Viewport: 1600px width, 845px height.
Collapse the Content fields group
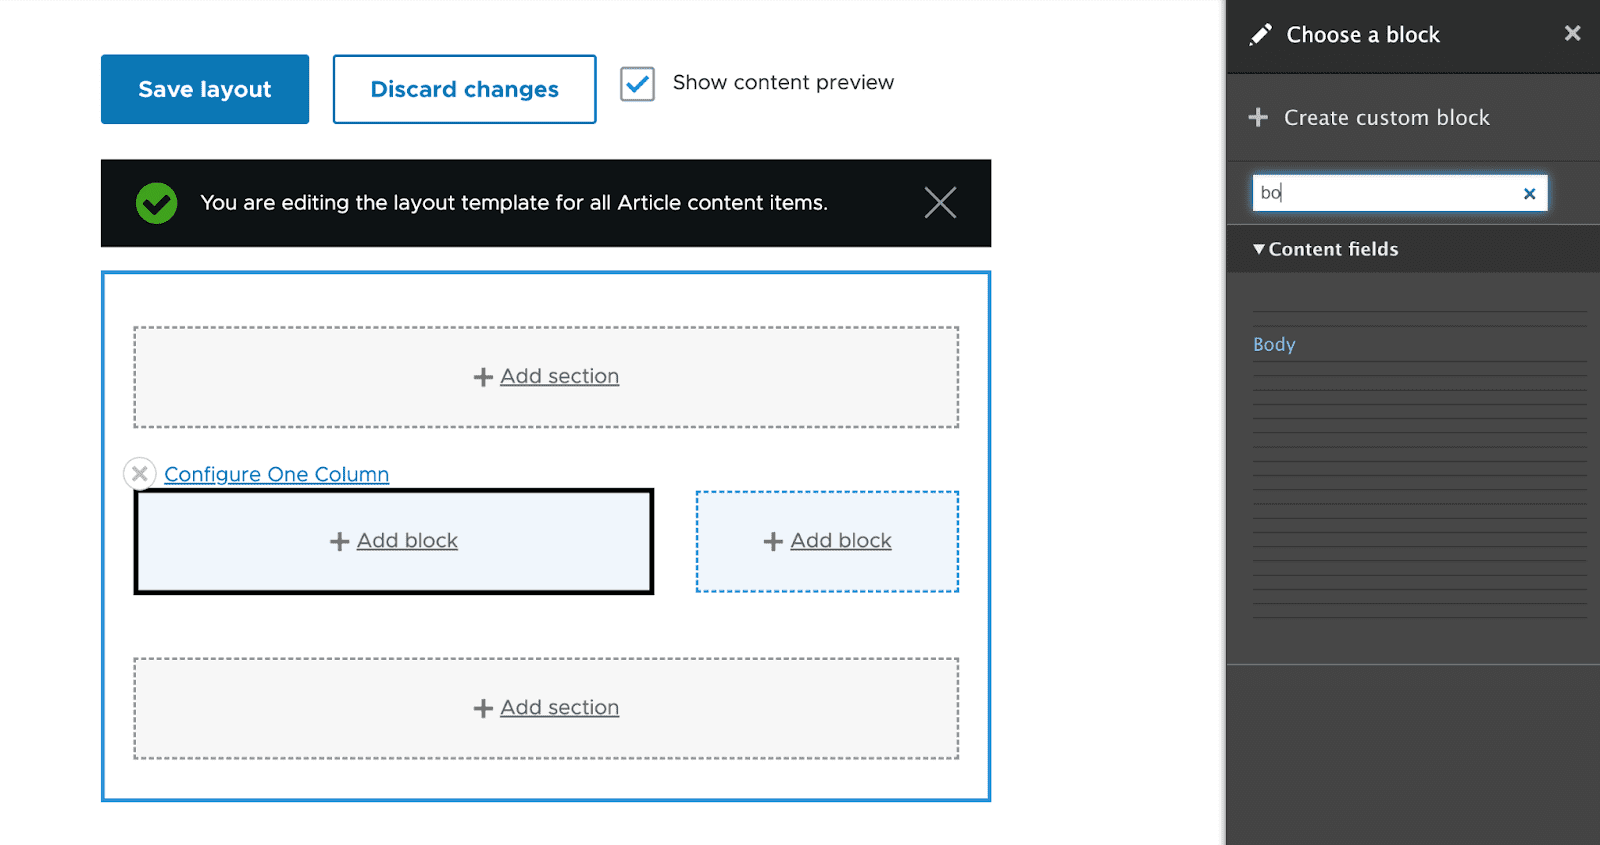(1259, 249)
